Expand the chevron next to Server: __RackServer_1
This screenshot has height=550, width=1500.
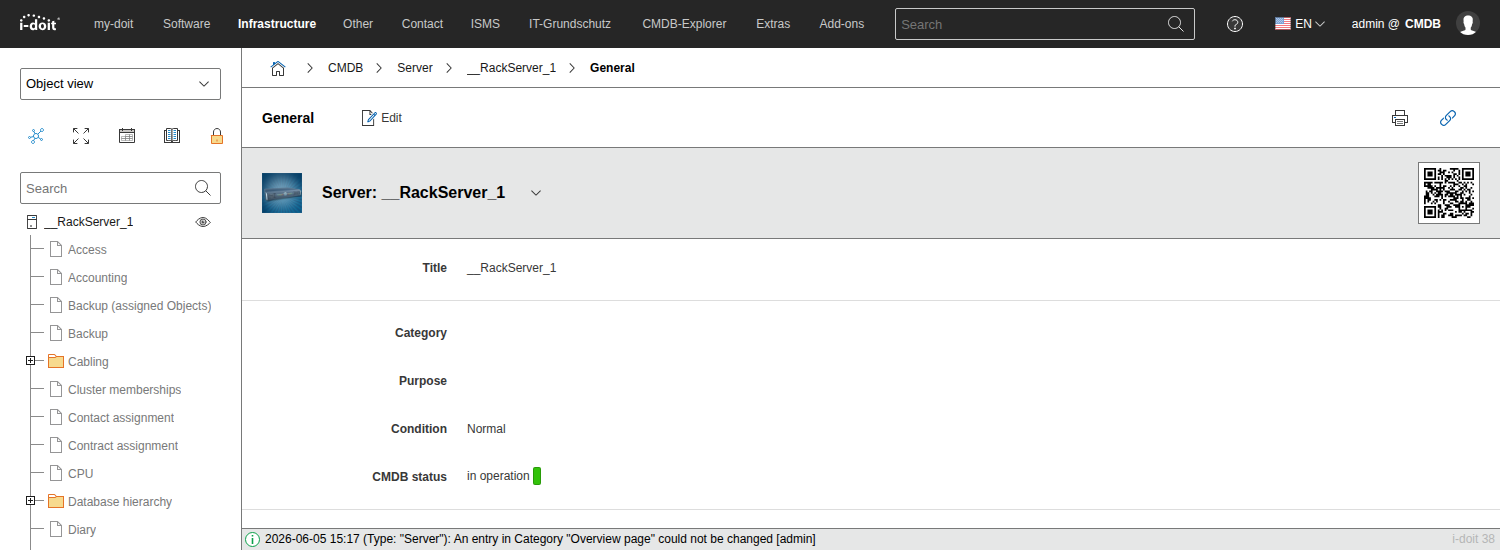click(536, 193)
